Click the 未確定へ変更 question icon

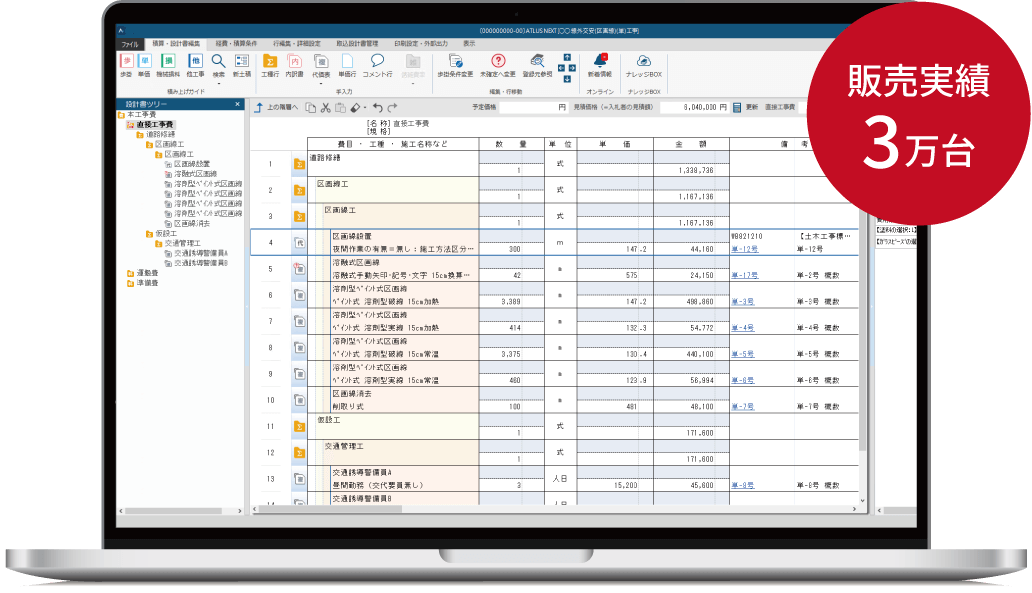pyautogui.click(x=498, y=66)
